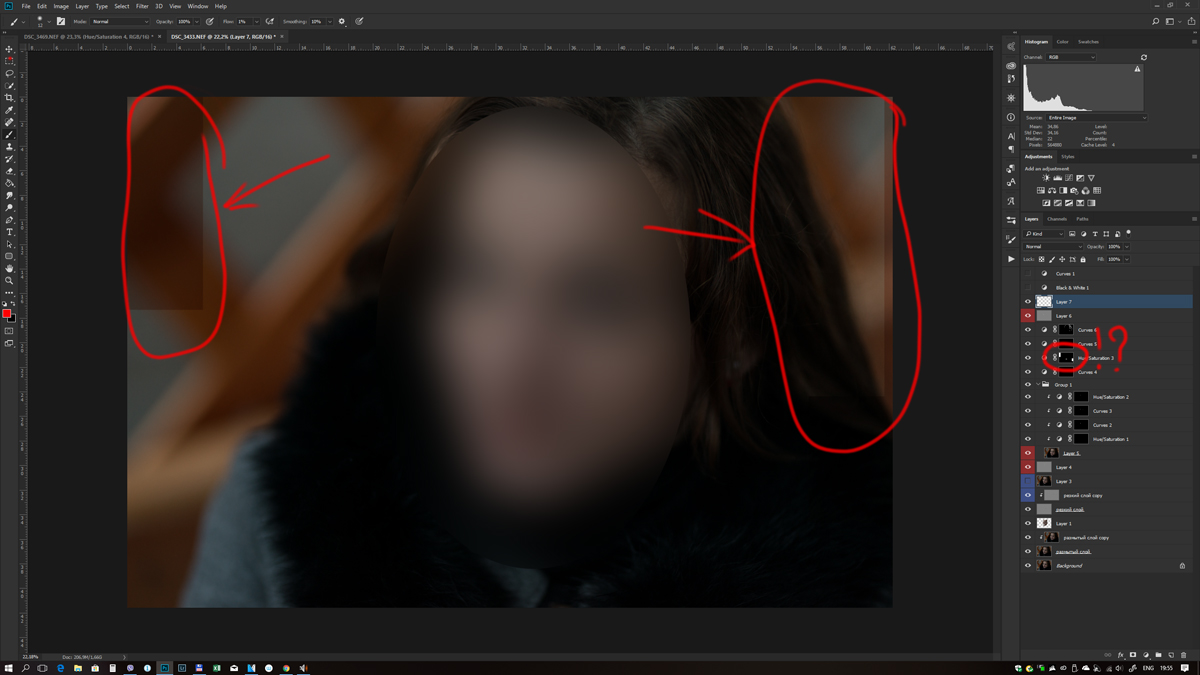This screenshot has width=1200, height=675.
Task: Select the Hand tool
Action: click(x=9, y=268)
